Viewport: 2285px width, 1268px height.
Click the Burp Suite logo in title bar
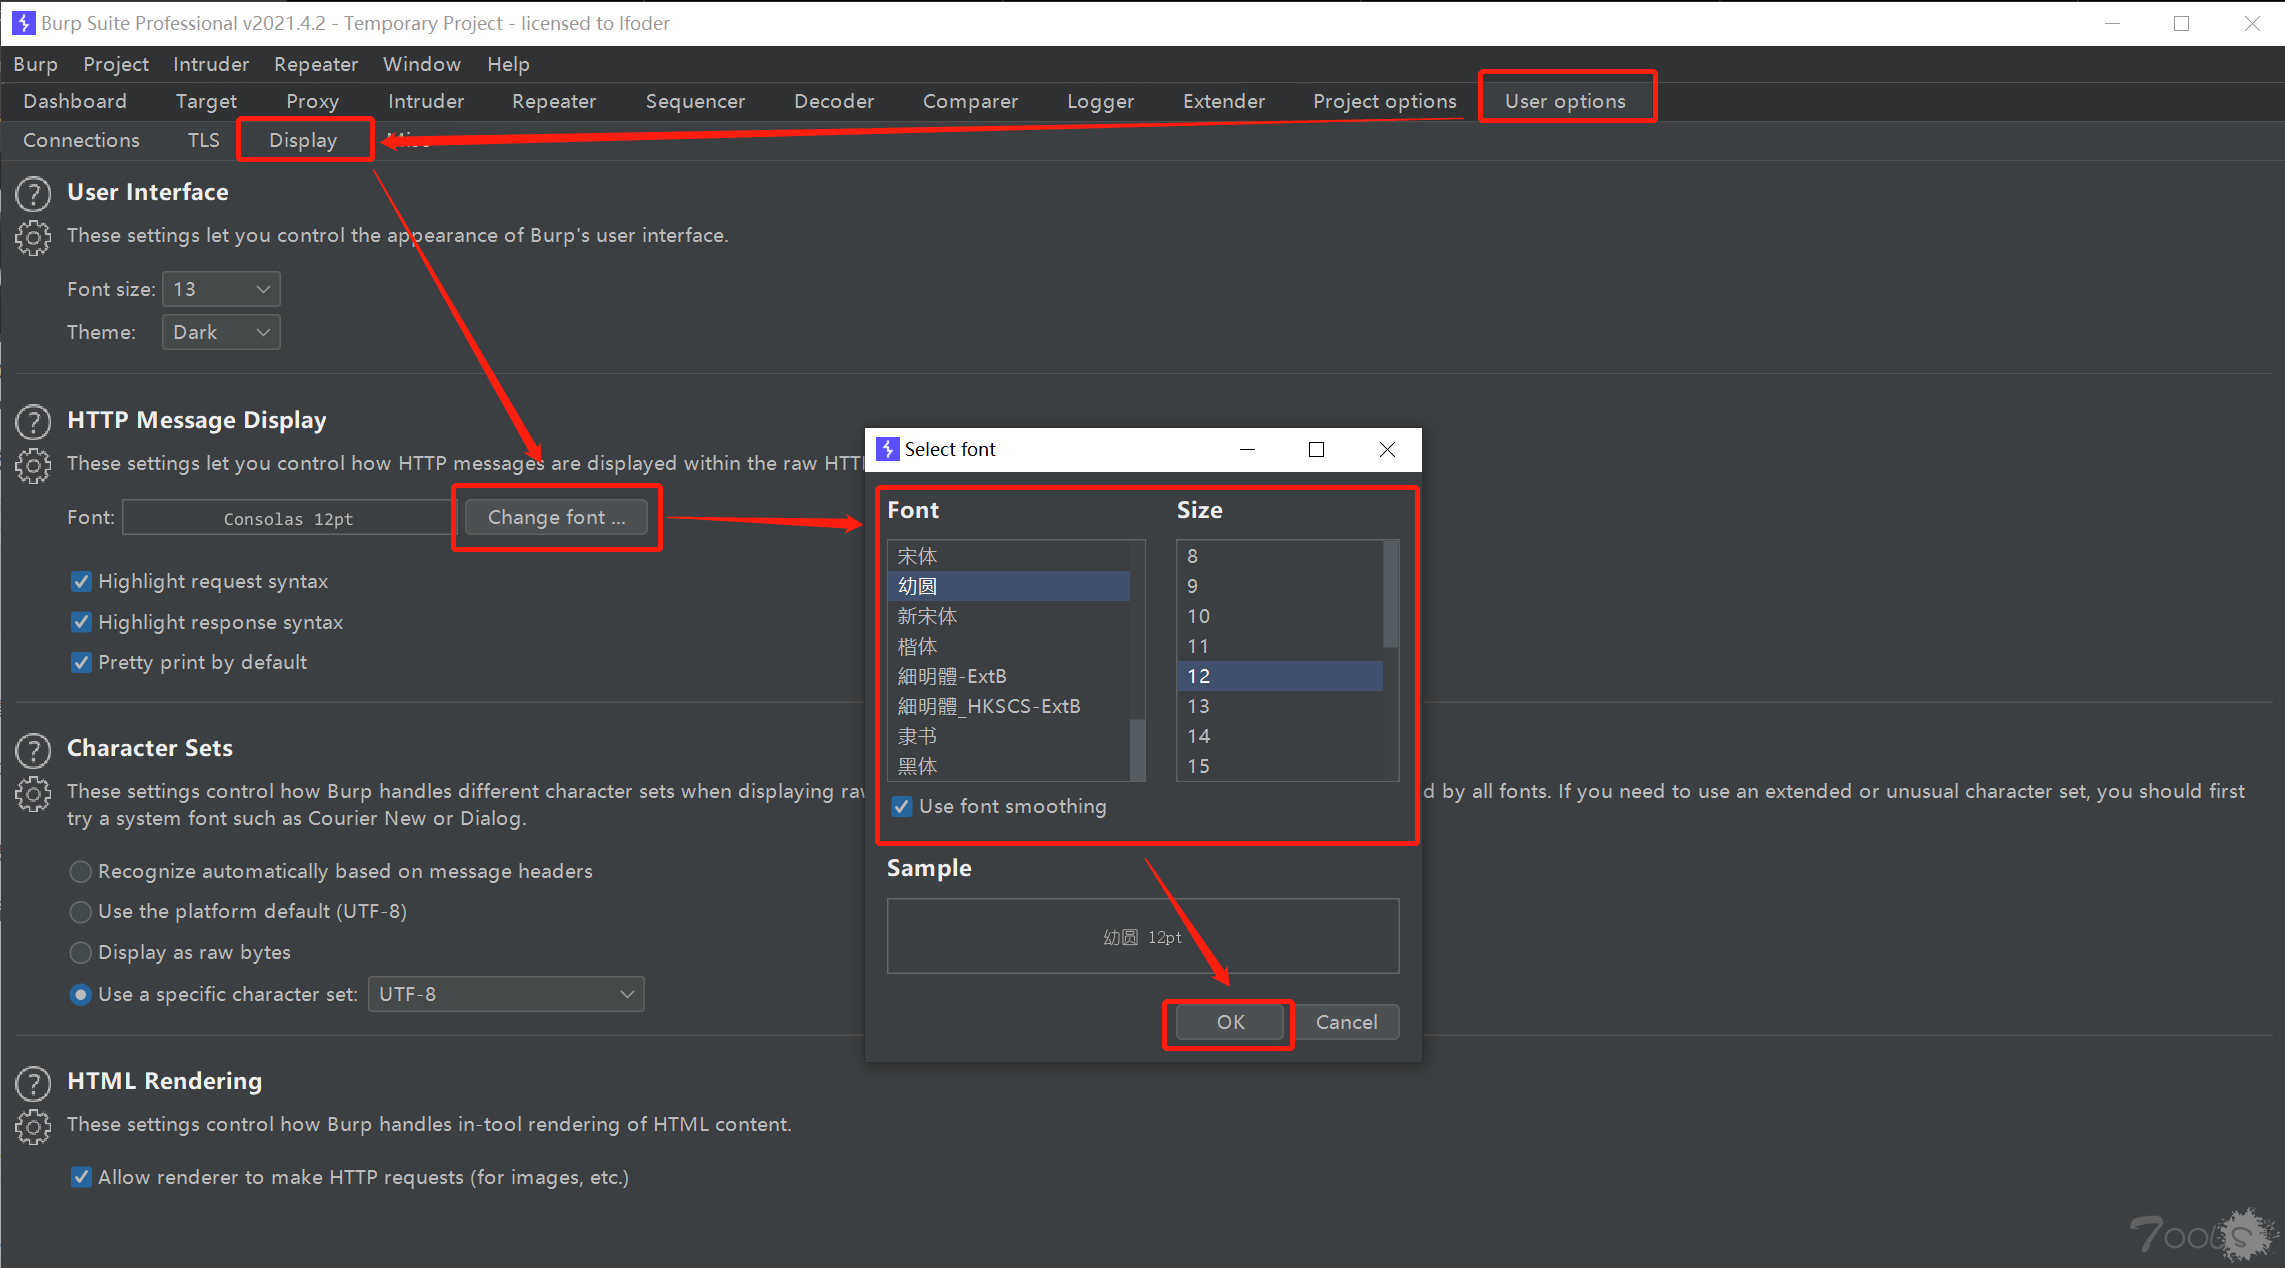pyautogui.click(x=23, y=23)
